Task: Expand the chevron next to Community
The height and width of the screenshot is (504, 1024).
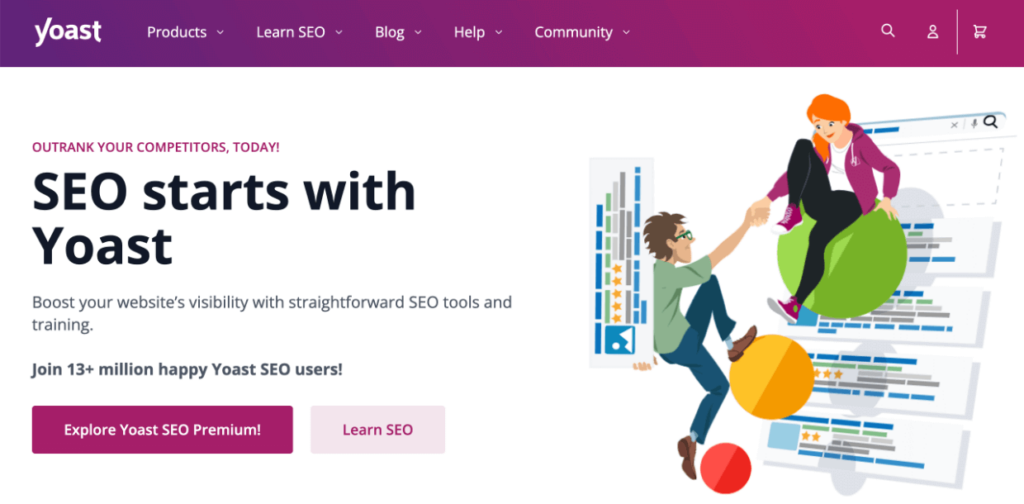Action: click(626, 32)
